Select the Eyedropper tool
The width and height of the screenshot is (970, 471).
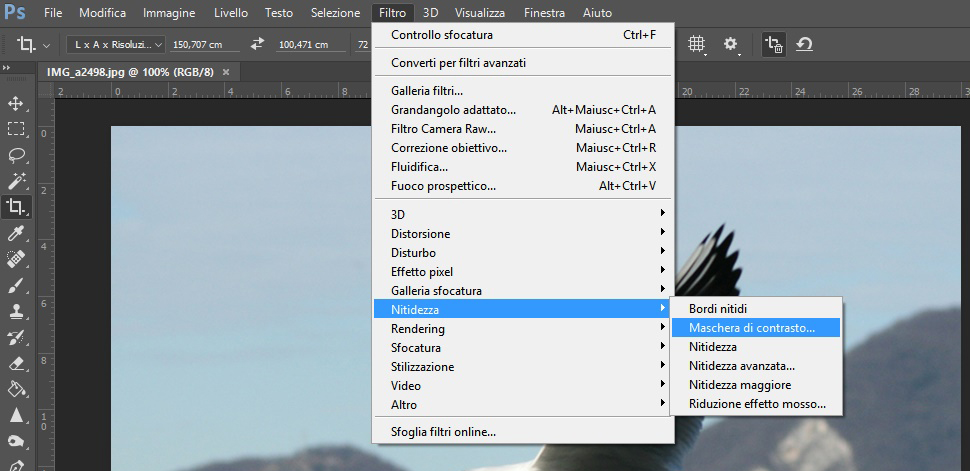pos(15,233)
